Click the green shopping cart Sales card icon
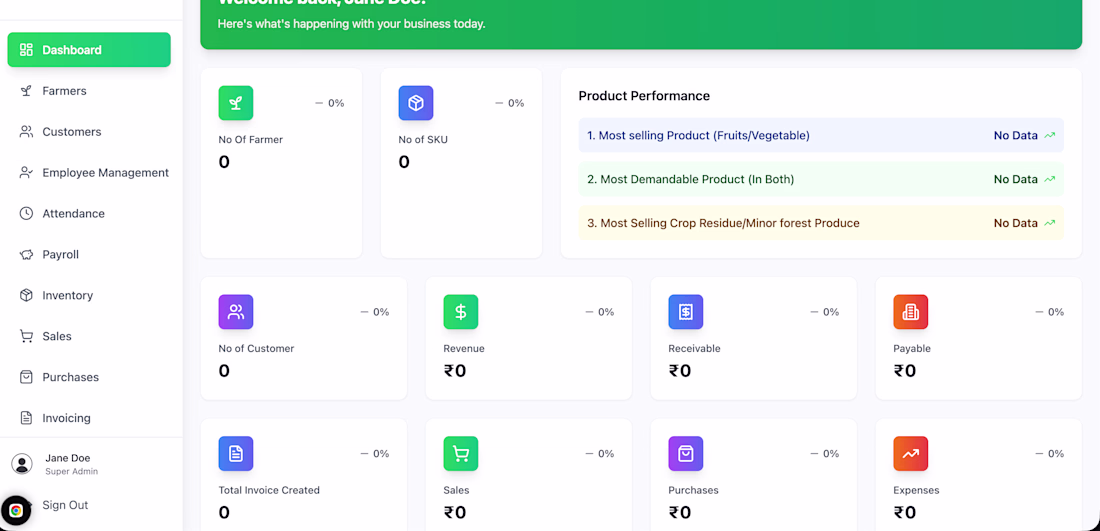 (461, 454)
